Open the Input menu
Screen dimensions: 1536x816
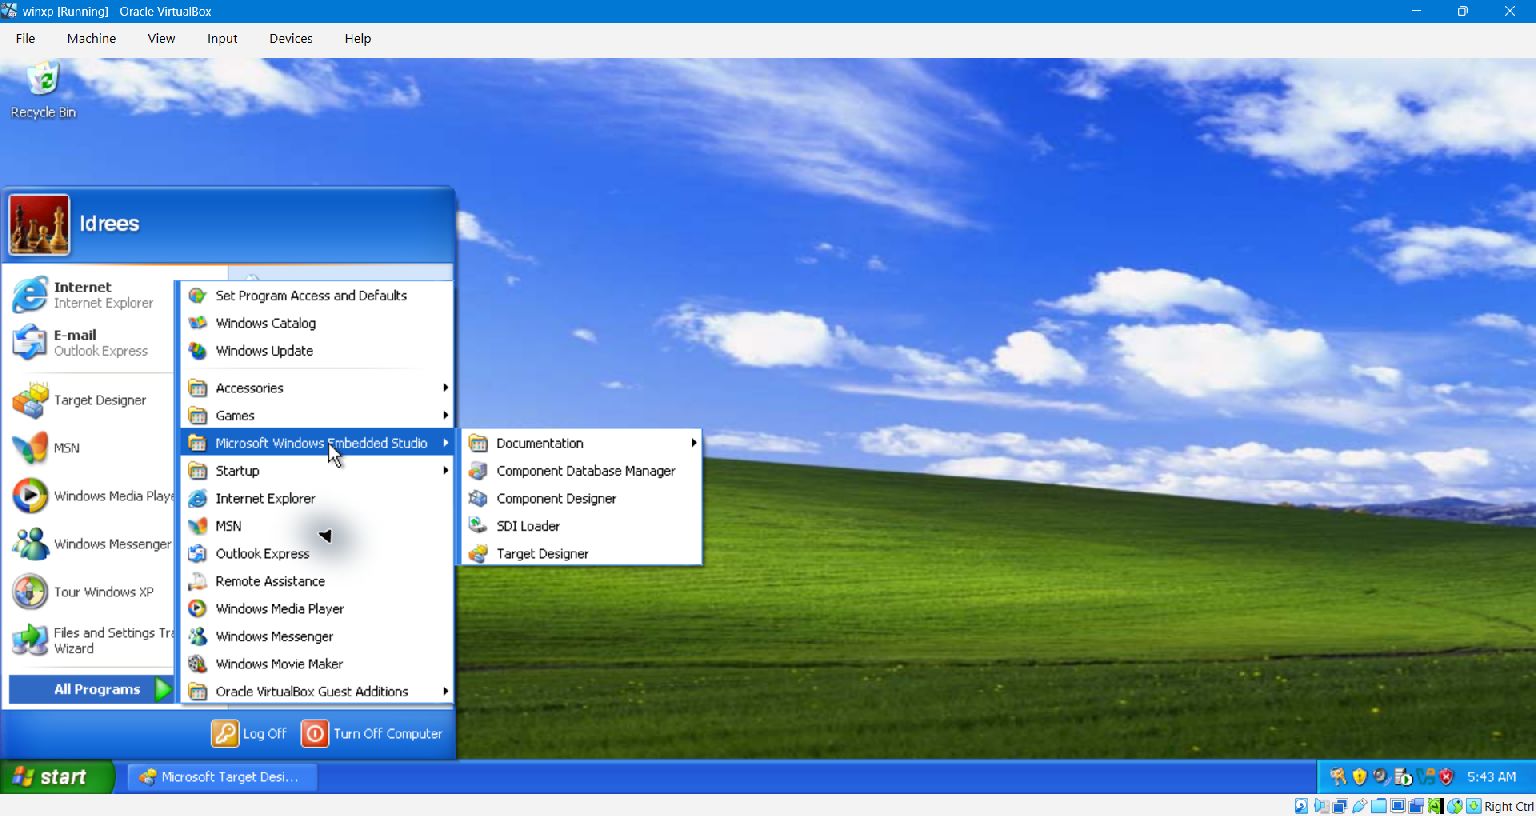click(x=222, y=39)
